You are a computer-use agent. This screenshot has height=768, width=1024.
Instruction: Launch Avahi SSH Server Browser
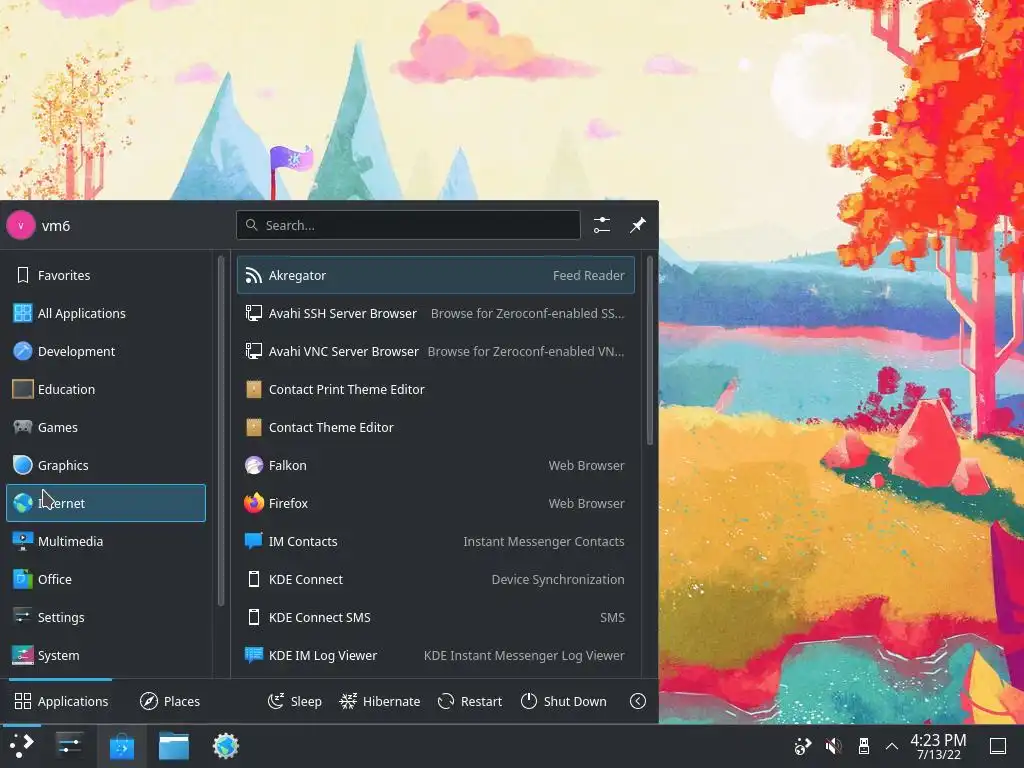point(436,313)
